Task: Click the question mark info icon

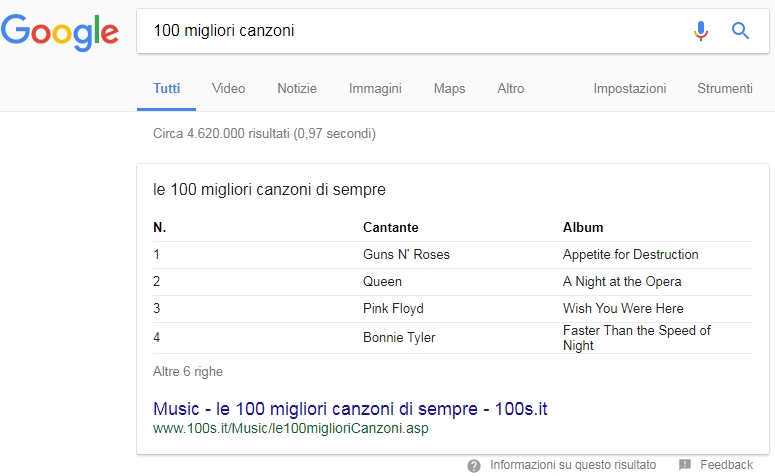Action: point(474,466)
